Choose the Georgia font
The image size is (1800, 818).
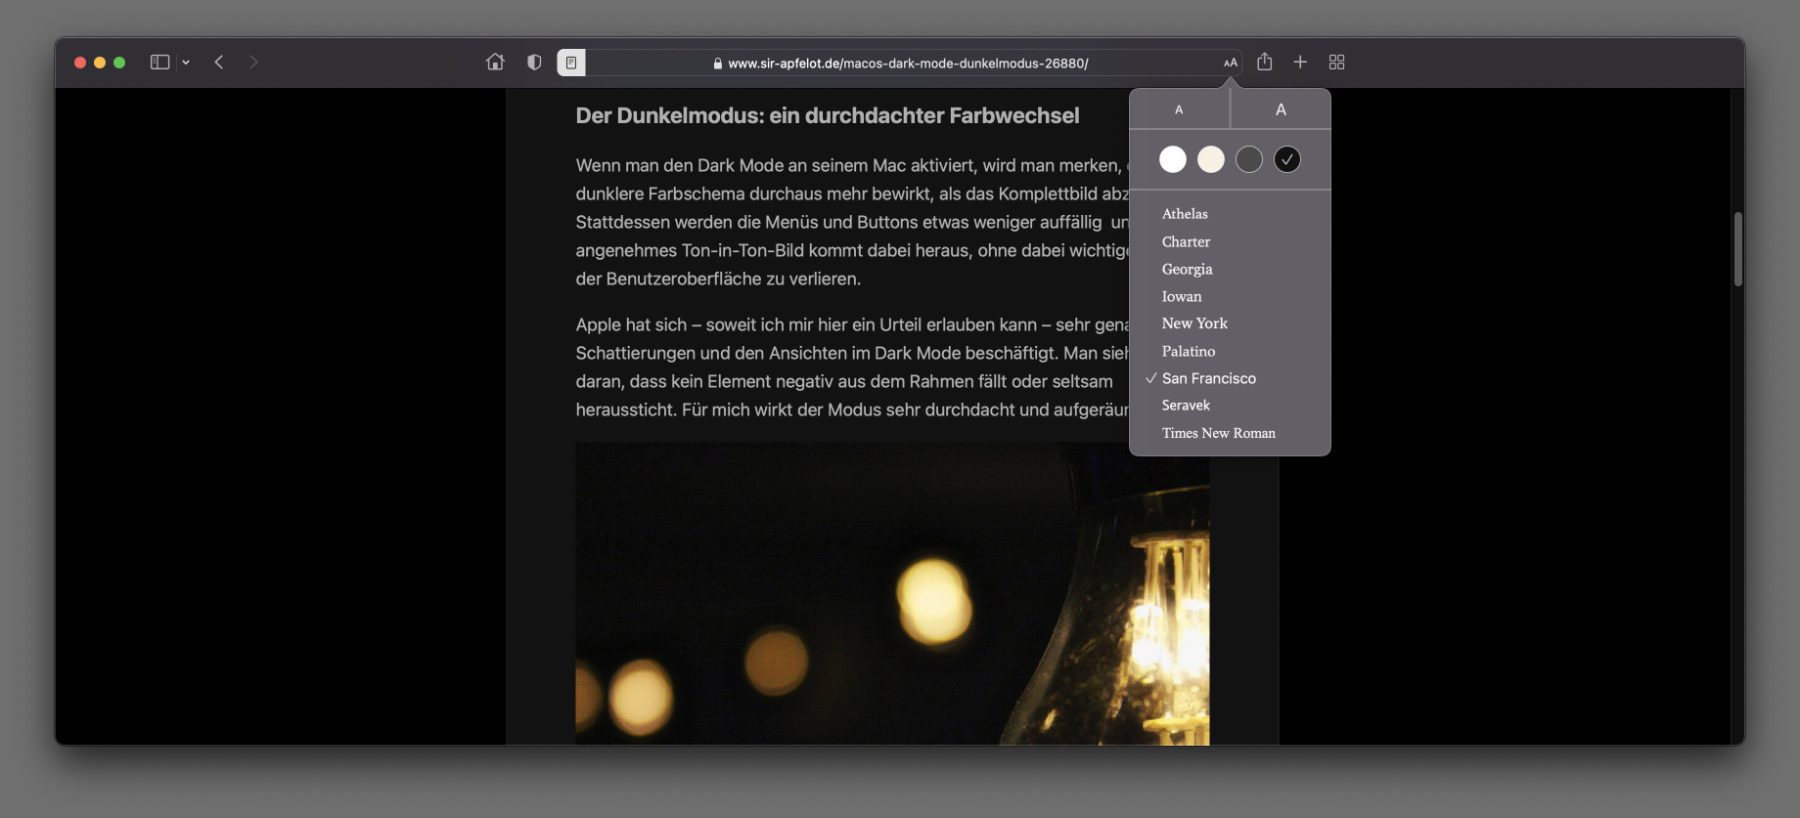coord(1187,269)
